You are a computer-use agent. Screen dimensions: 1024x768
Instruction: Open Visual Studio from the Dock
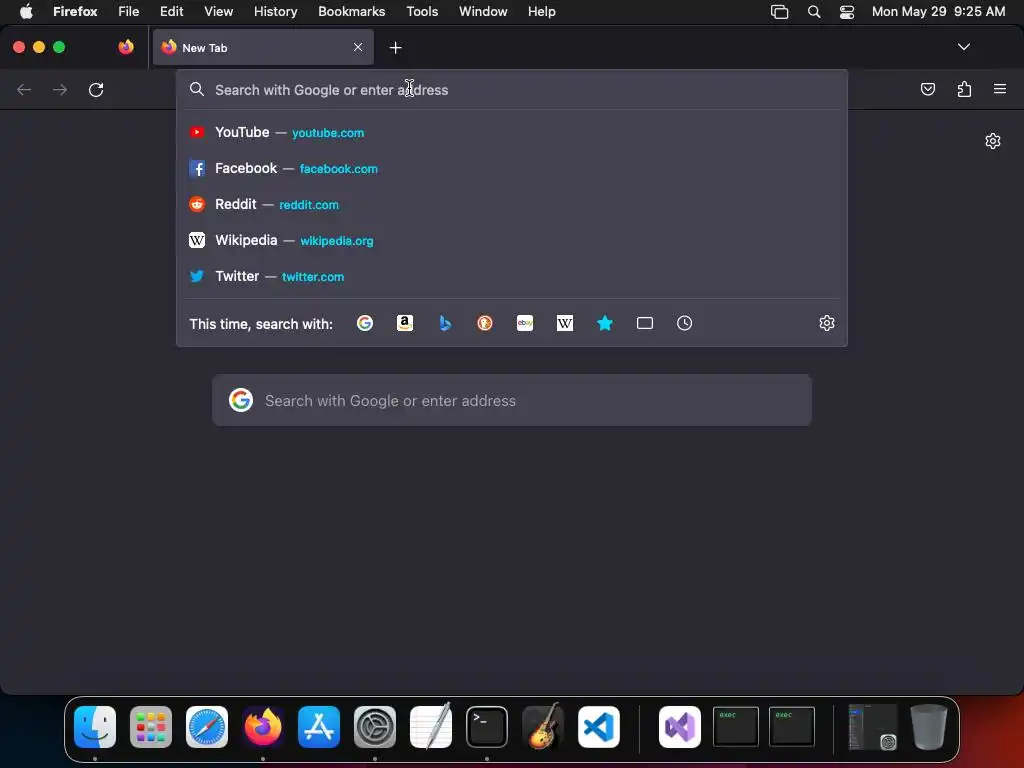coord(680,727)
